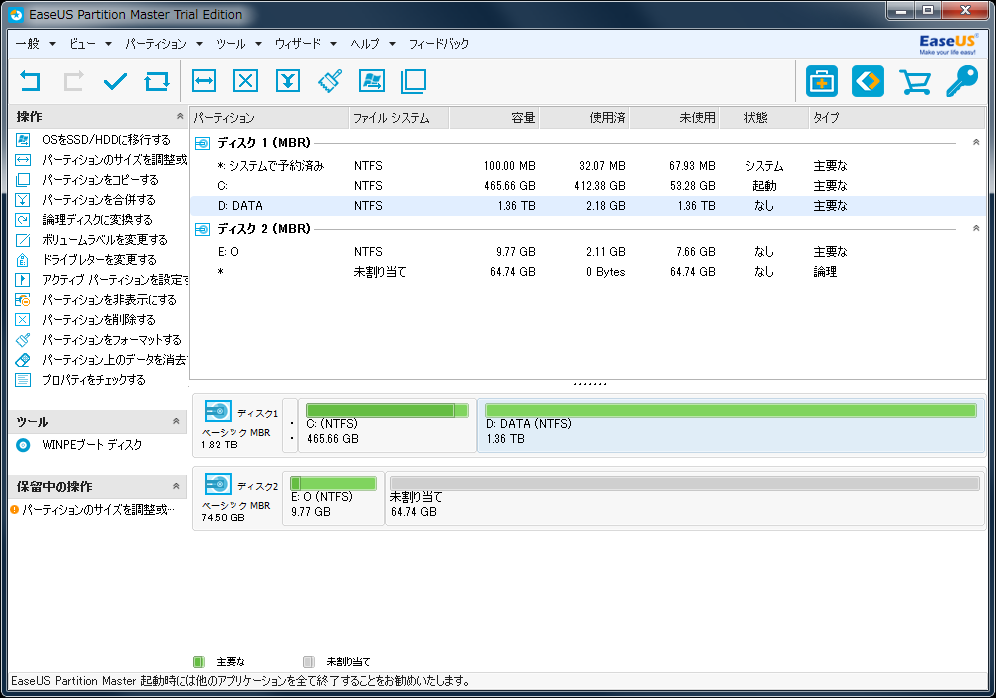
Task: Click ボリュームラベルを変更する
Action: click(x=105, y=240)
